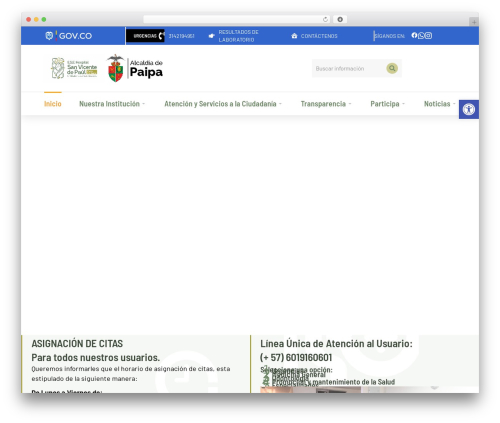
Task: Open a new browser tab with plus button
Action: coord(474,22)
